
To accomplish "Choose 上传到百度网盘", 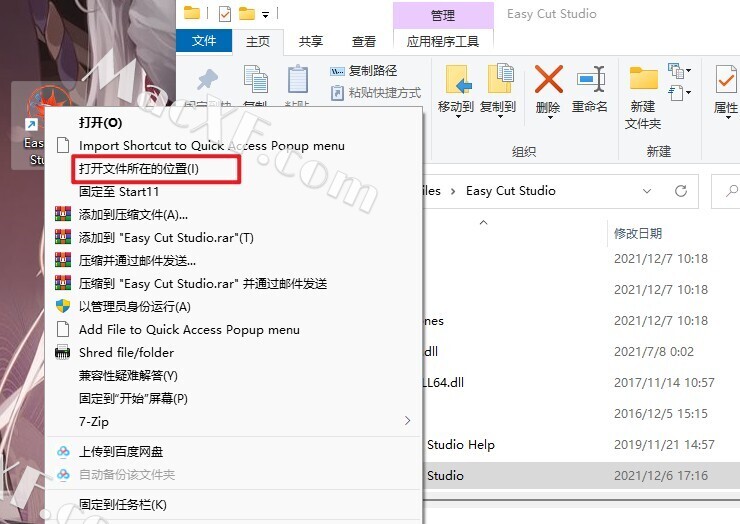I will pos(234,452).
